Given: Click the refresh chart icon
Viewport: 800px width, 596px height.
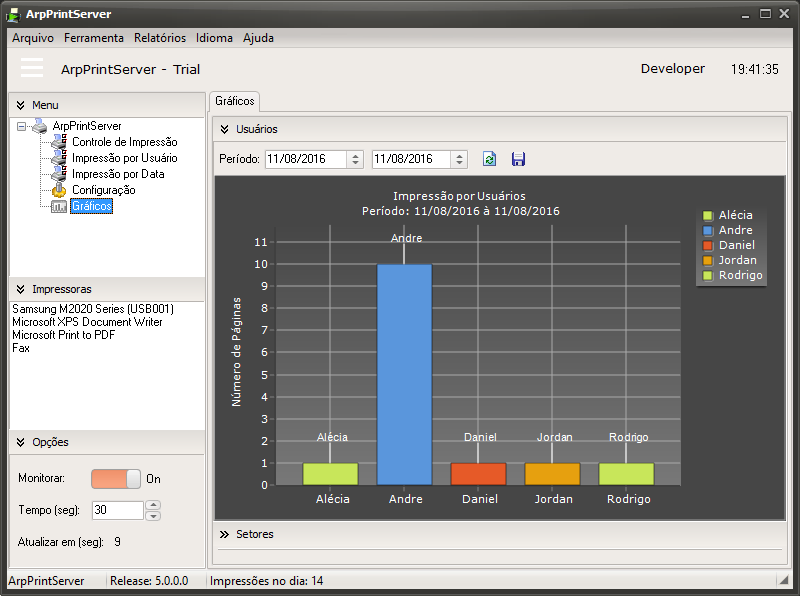Looking at the screenshot, I should coord(489,159).
